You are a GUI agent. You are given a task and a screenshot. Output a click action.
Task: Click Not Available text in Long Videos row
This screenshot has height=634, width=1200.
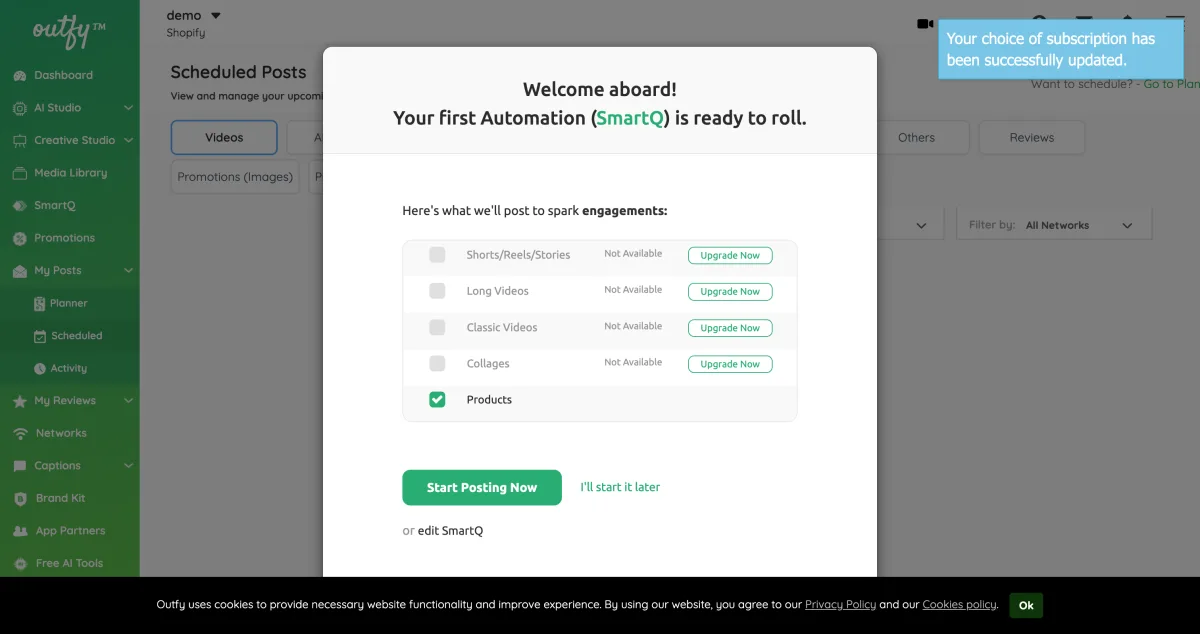(633, 290)
